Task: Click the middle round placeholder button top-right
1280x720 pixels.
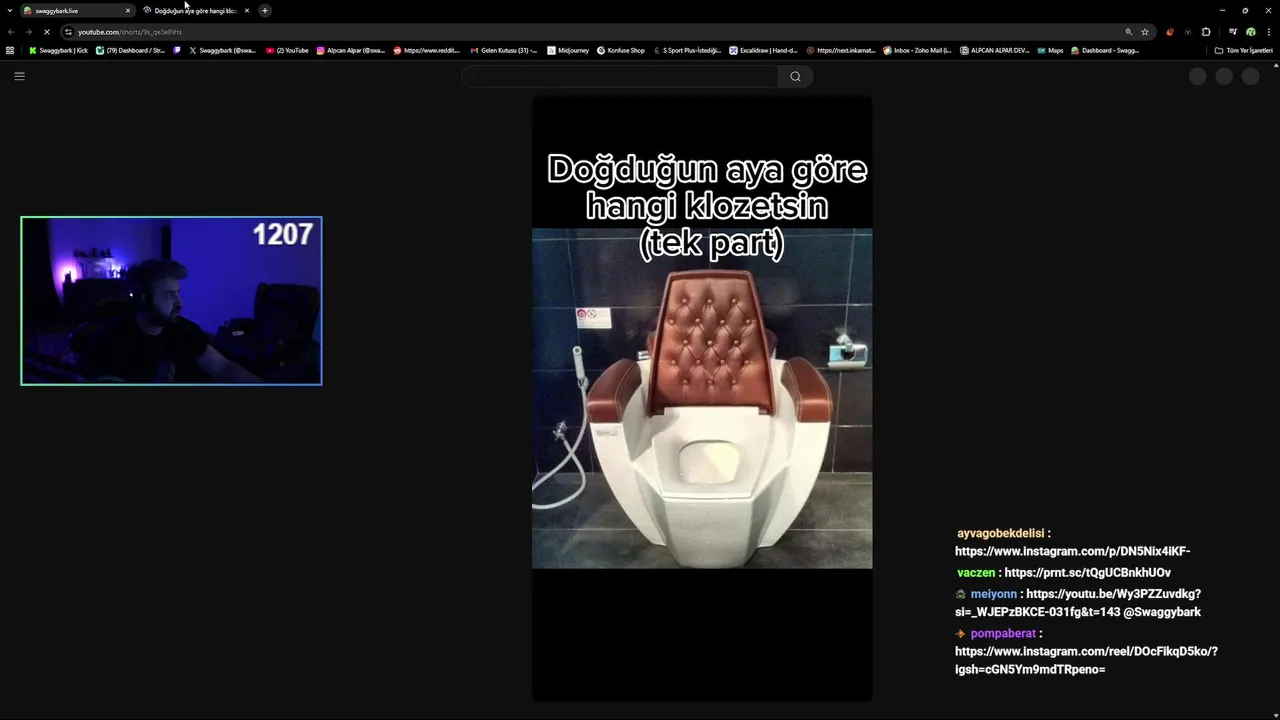Action: (1224, 76)
